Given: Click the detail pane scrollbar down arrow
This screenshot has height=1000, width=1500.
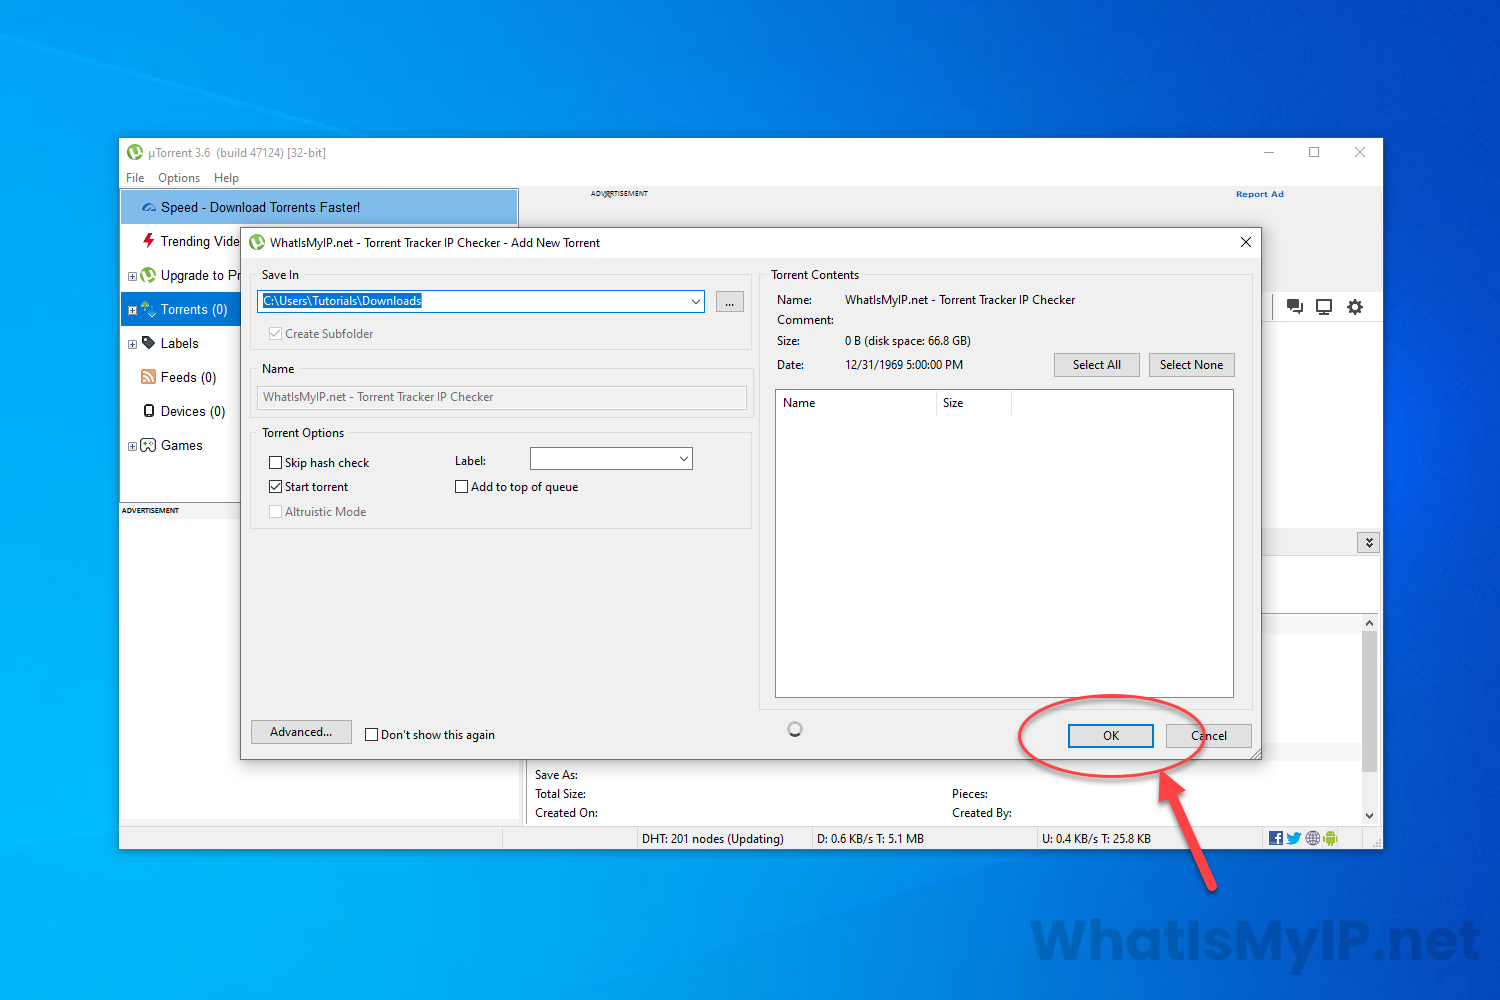Looking at the screenshot, I should [x=1369, y=815].
